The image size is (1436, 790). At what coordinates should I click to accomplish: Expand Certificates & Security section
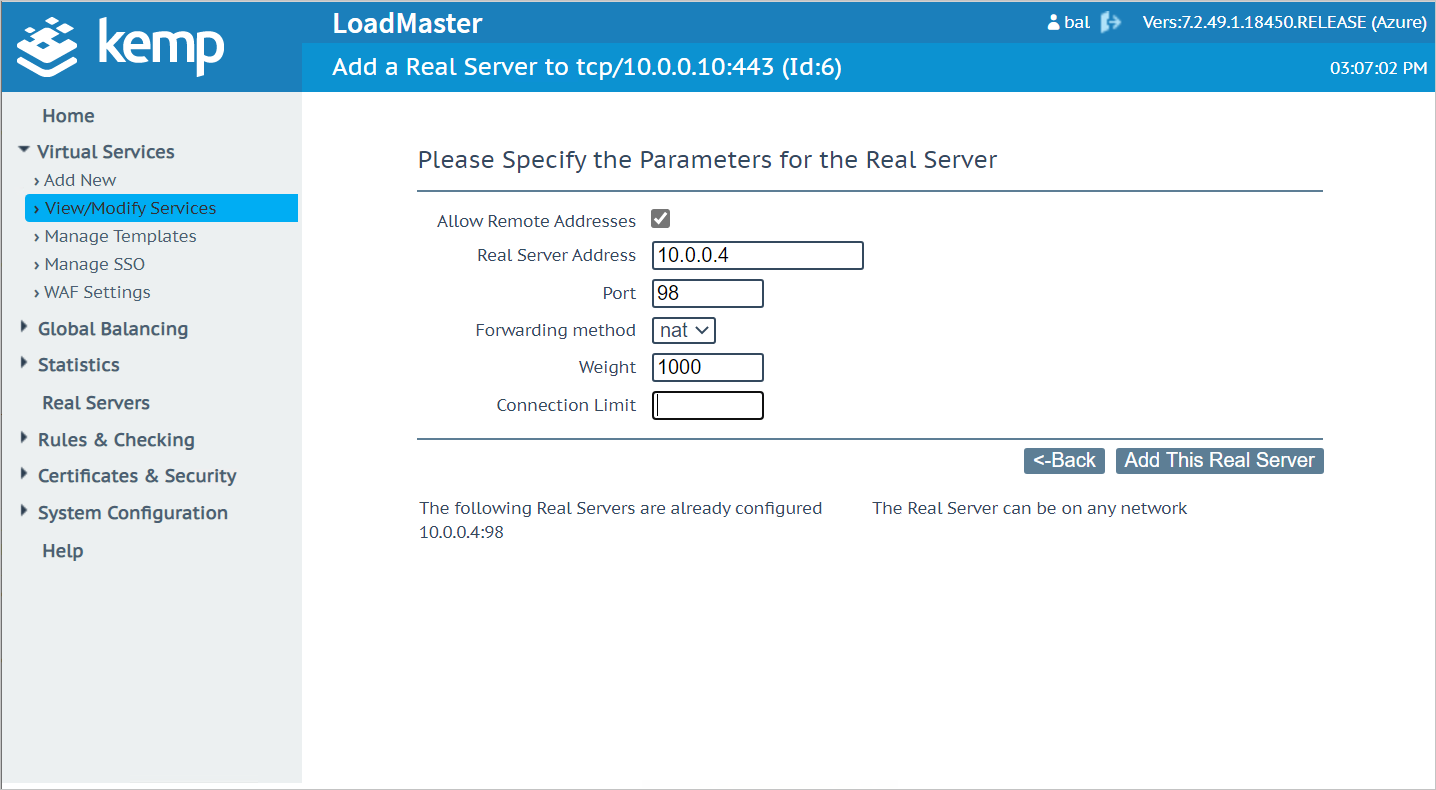[x=137, y=476]
